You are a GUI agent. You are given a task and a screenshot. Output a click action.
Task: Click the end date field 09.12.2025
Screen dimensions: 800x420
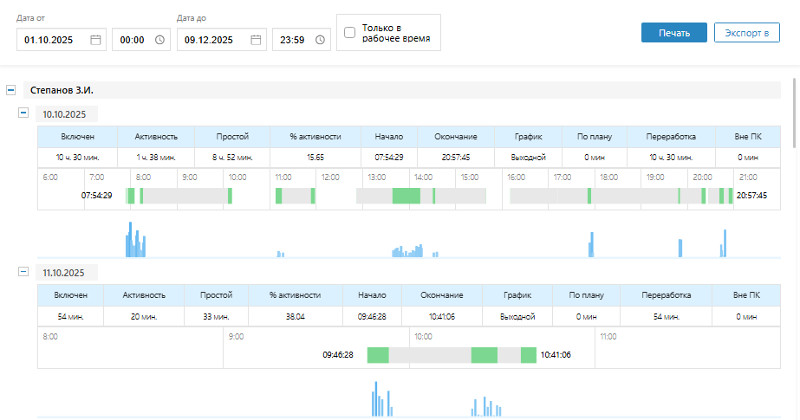(208, 40)
